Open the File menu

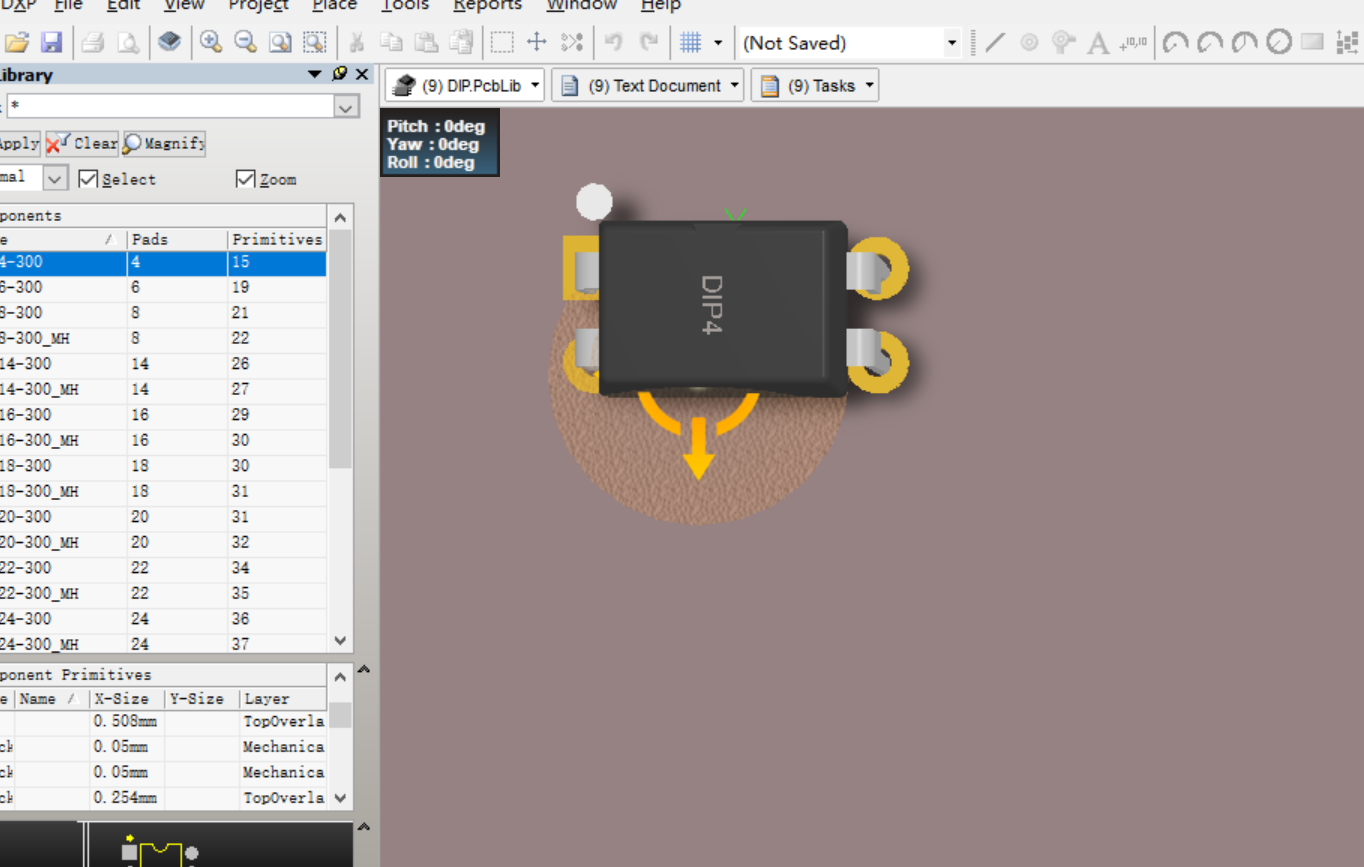(x=69, y=5)
